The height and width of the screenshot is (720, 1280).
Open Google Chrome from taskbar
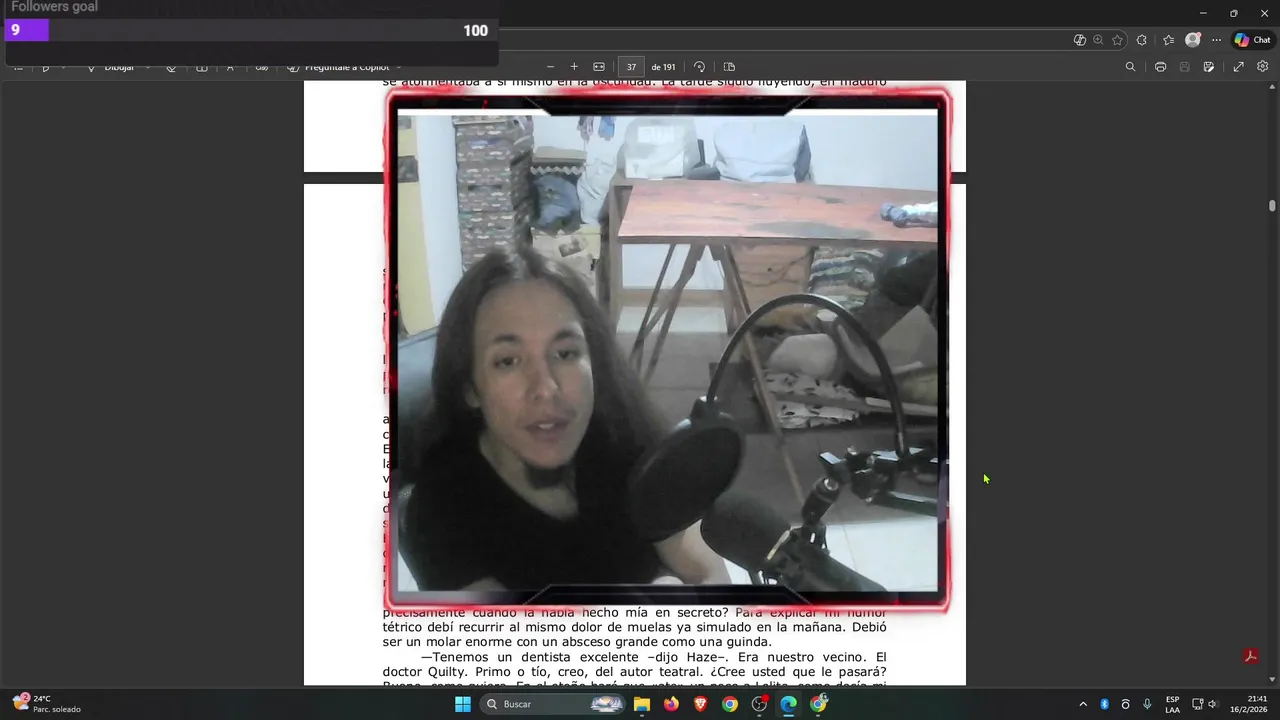click(730, 704)
